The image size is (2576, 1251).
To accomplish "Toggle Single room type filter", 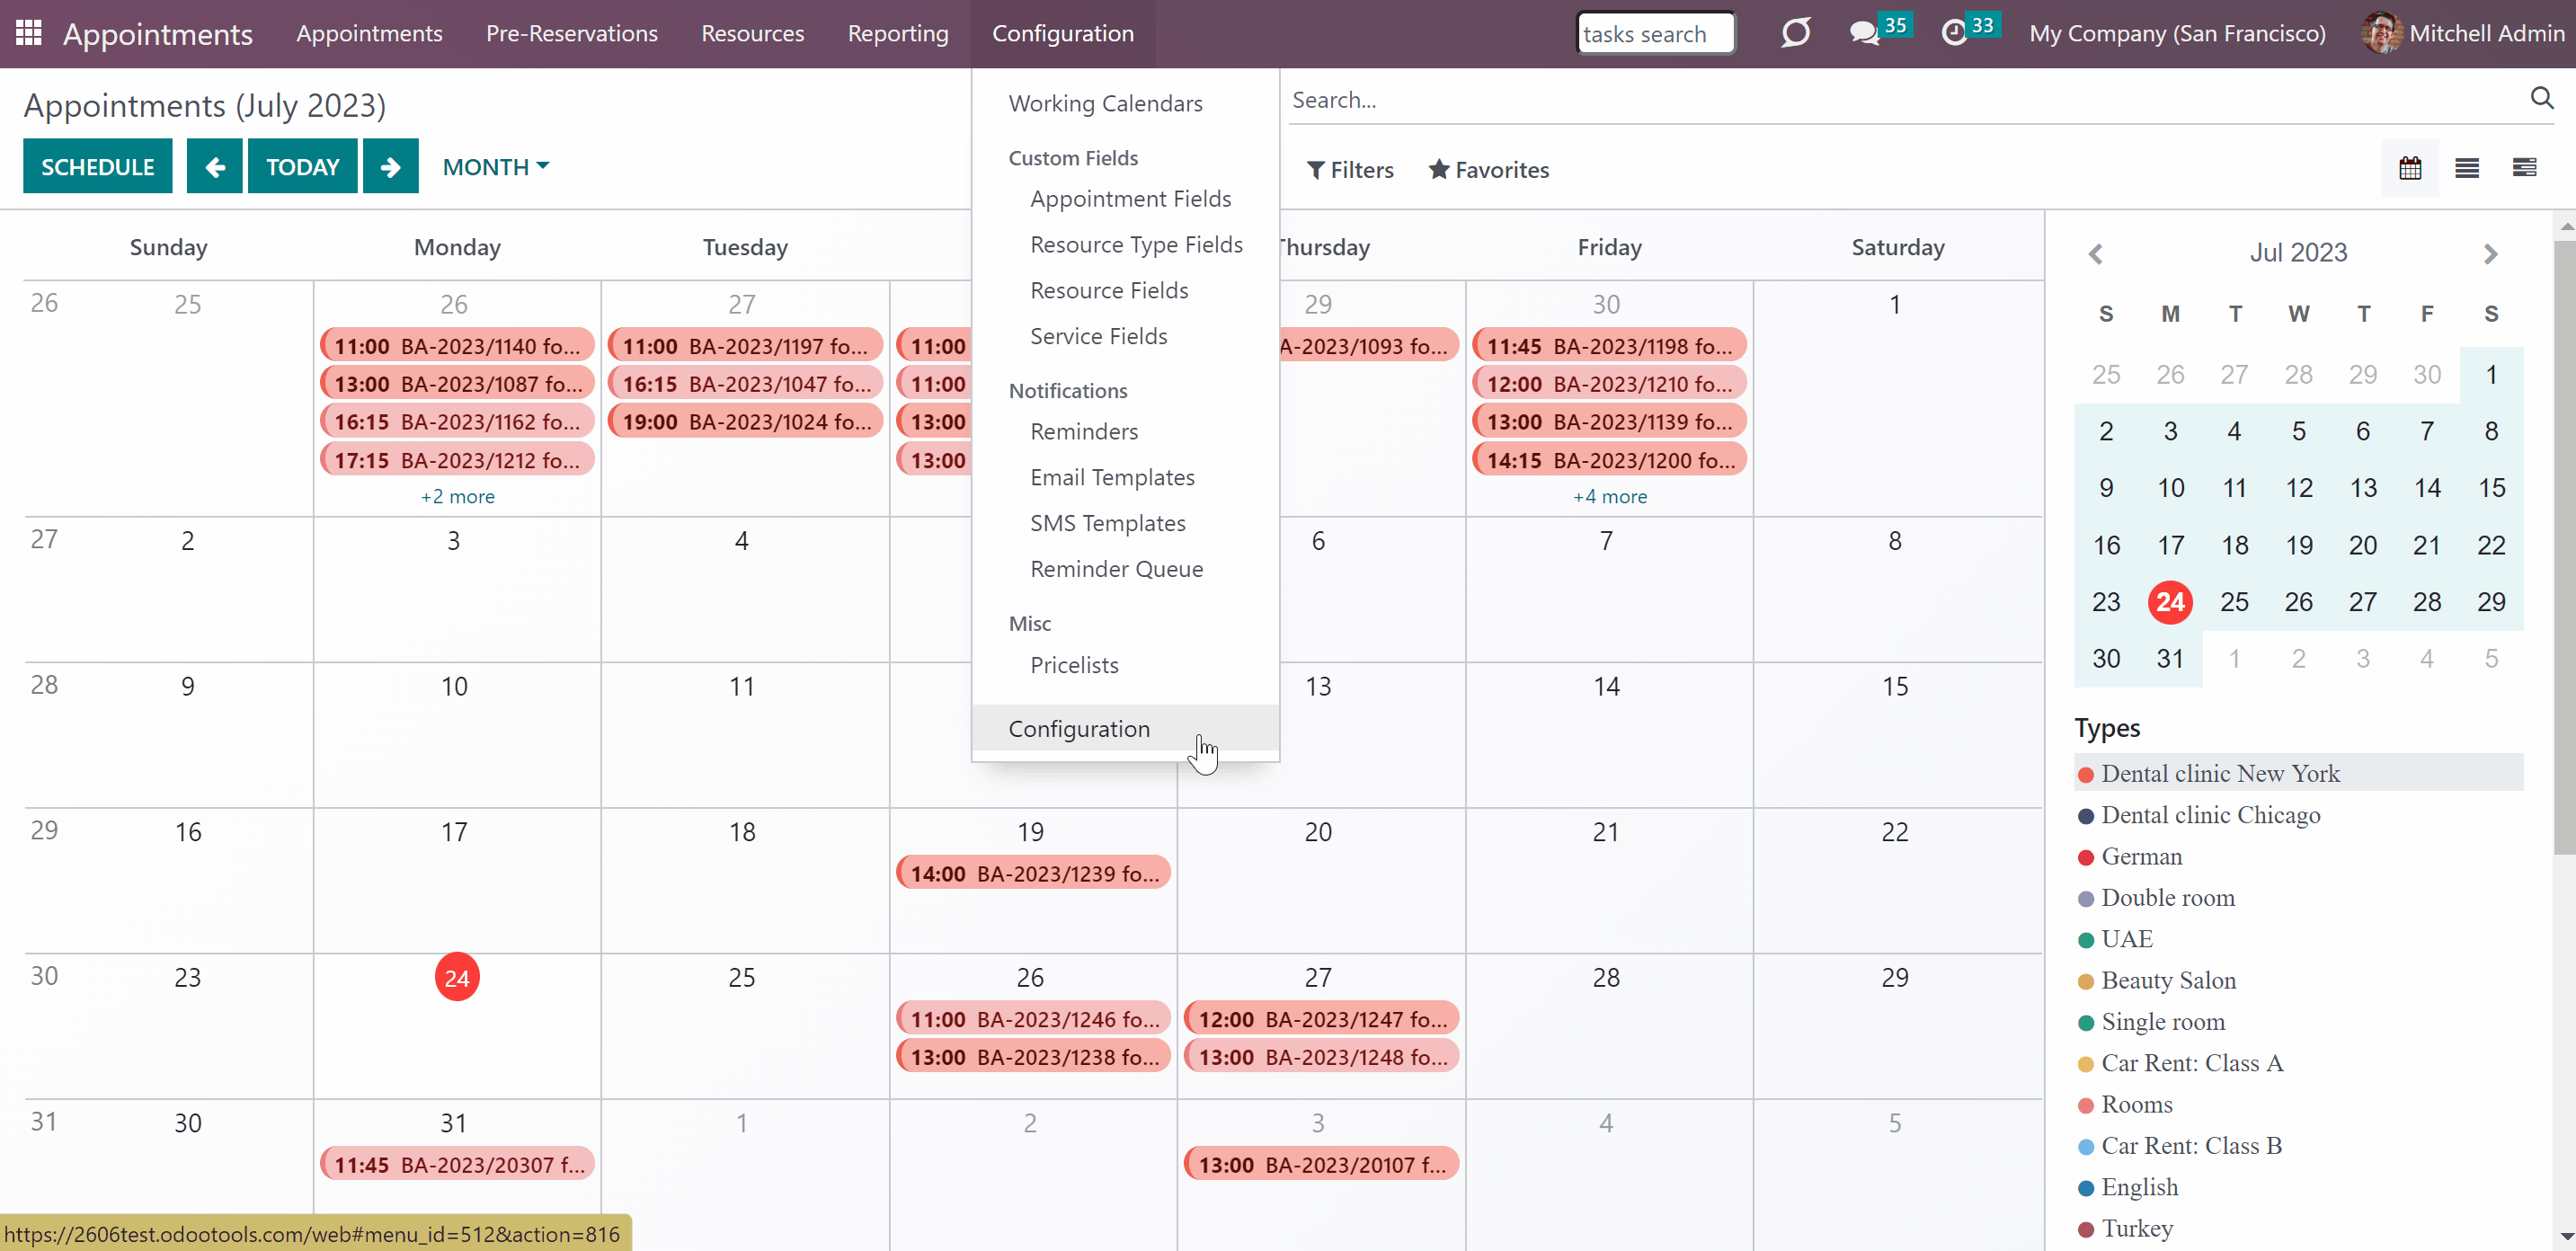I will (x=2298, y=1021).
